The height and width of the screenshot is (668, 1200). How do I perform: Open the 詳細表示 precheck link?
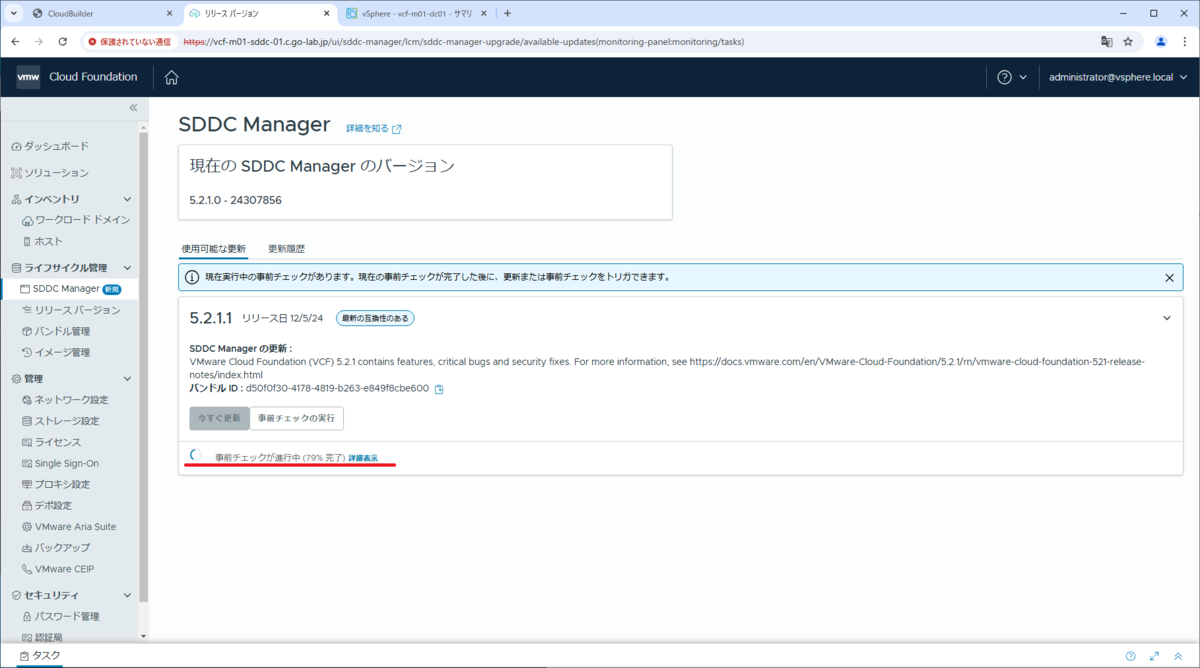click(x=363, y=457)
